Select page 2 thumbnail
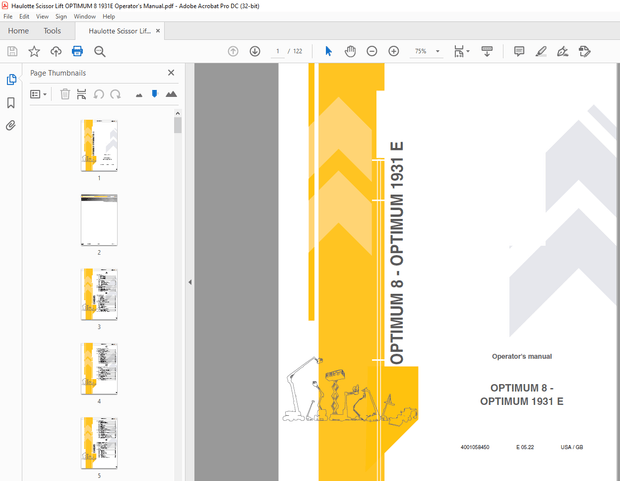Image resolution: width=620 pixels, height=481 pixels. point(99,220)
